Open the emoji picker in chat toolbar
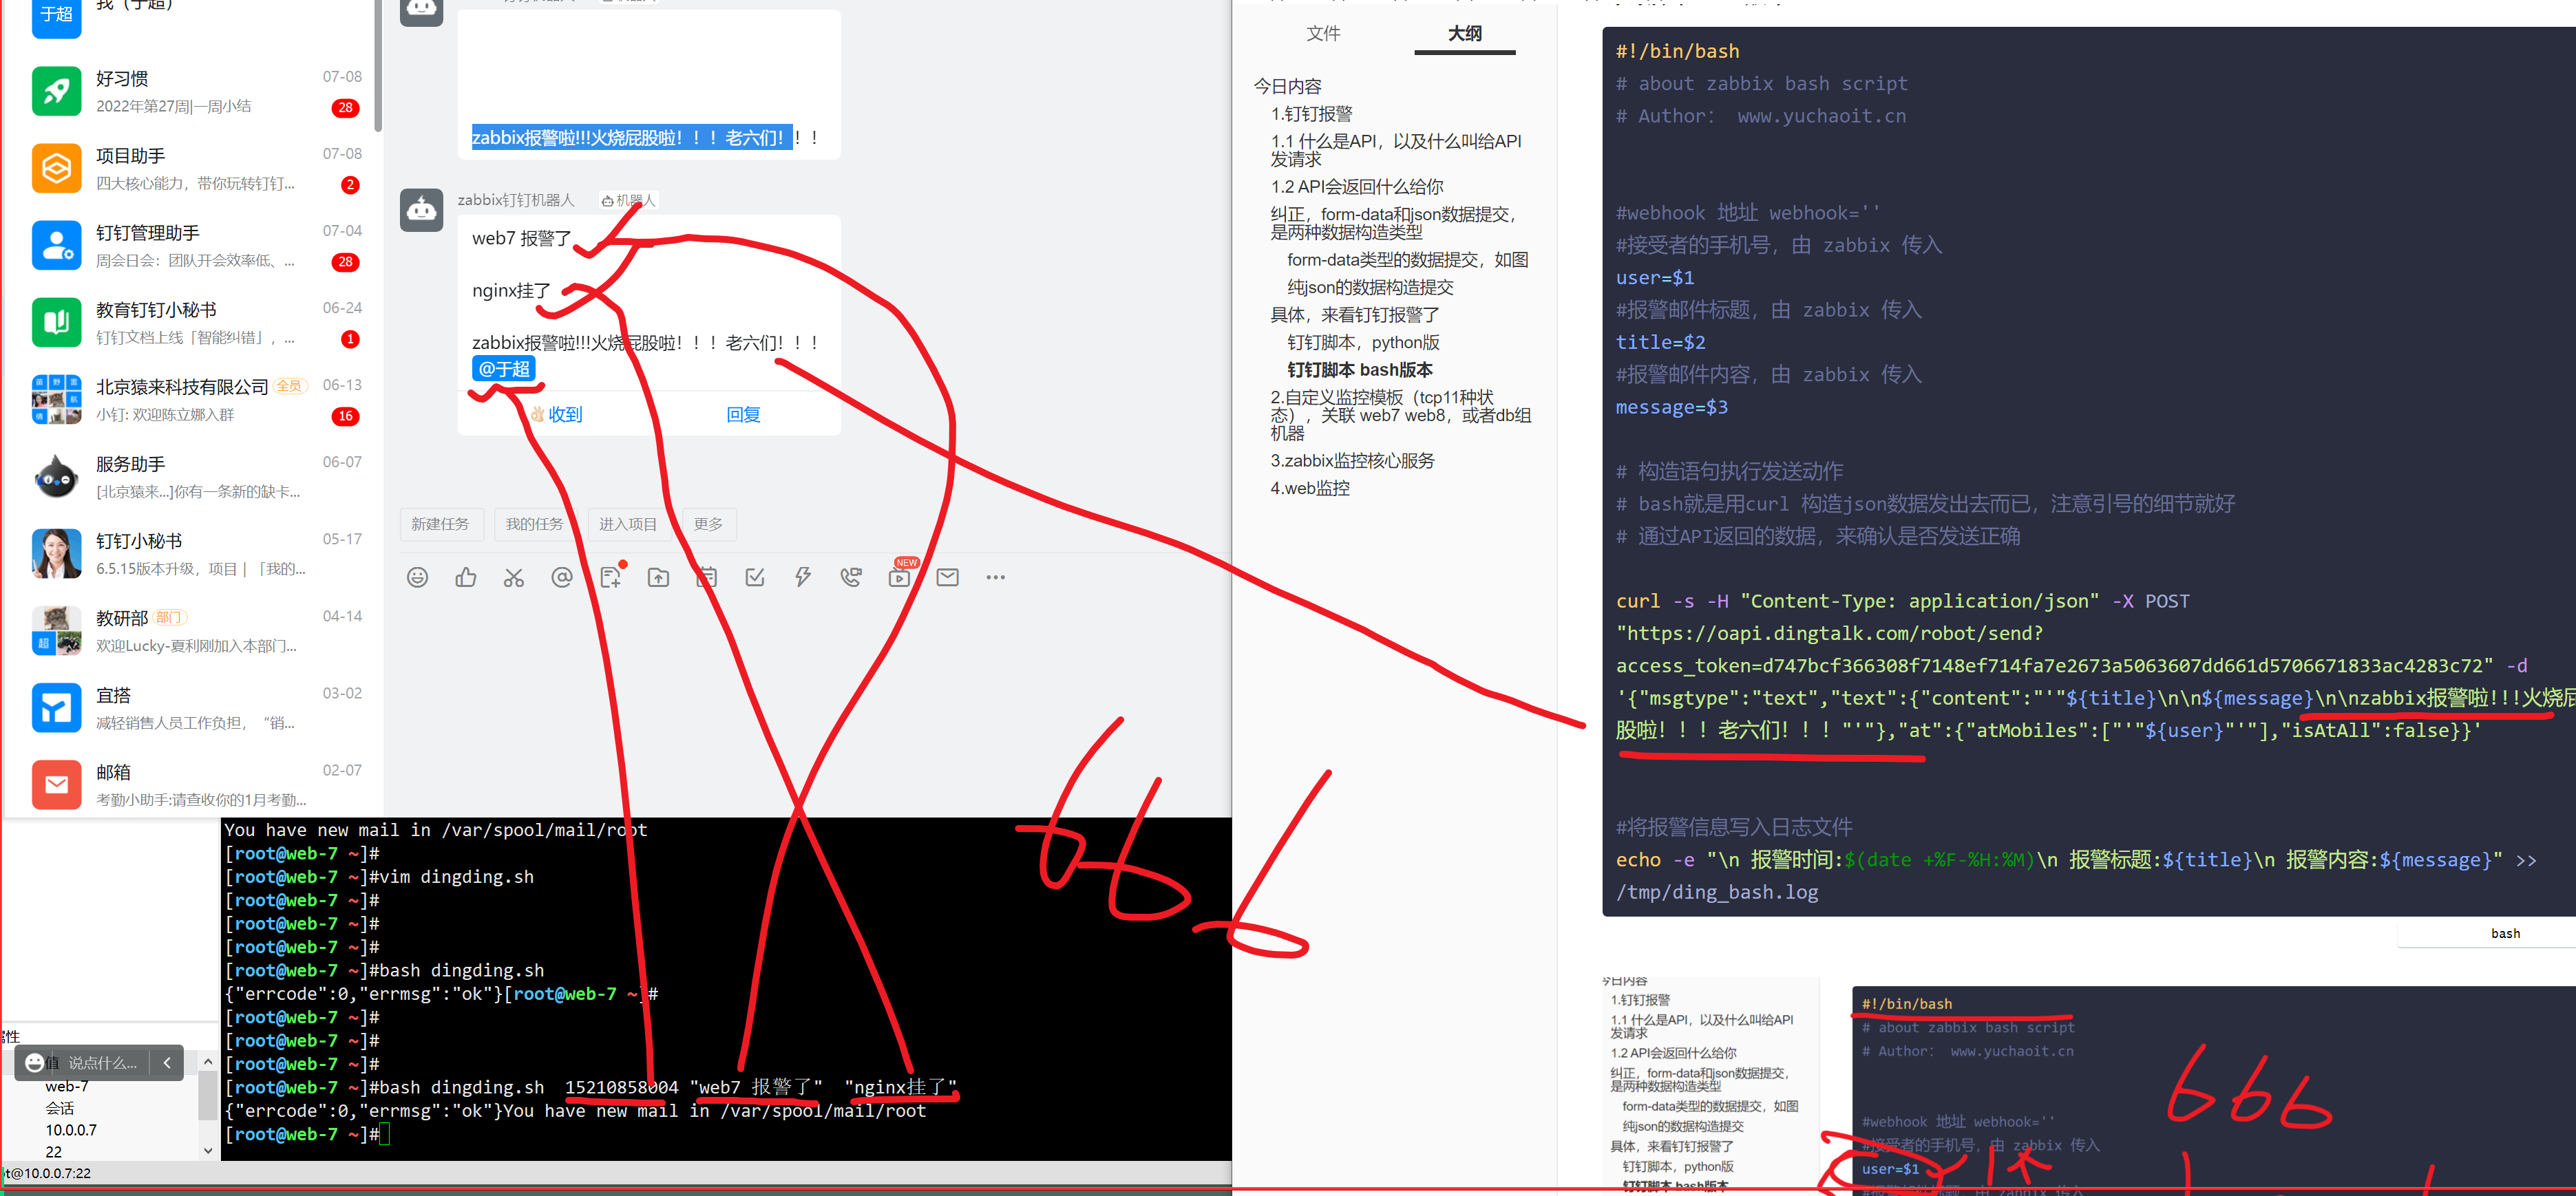Viewport: 2576px width, 1196px height. (418, 577)
